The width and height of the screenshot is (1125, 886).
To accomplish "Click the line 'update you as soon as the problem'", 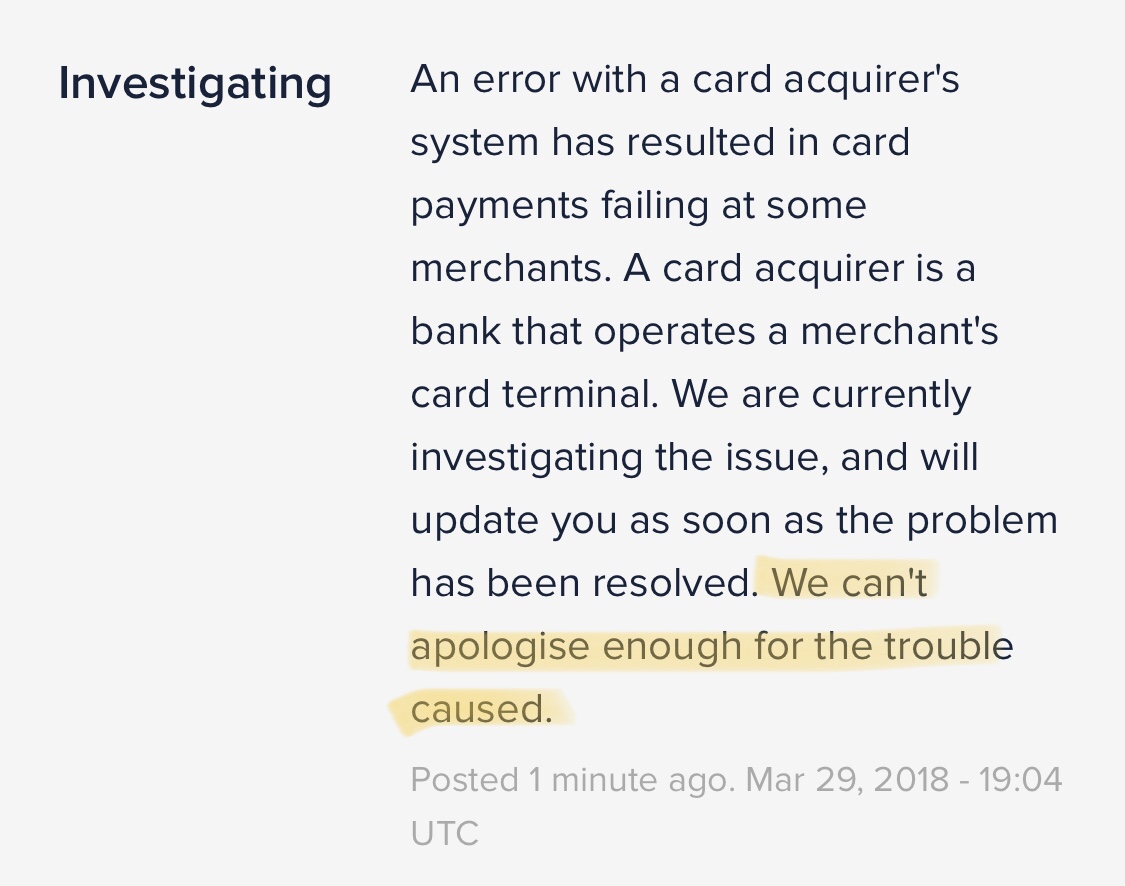I will point(734,522).
